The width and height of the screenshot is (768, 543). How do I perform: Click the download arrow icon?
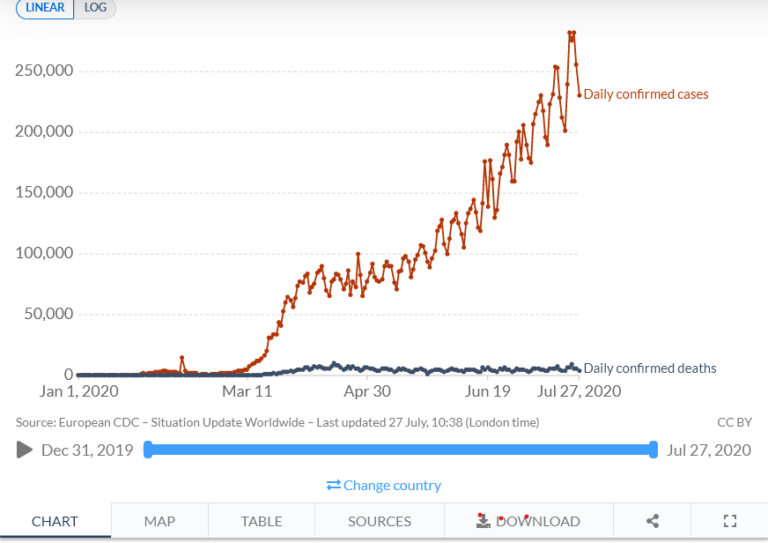(x=483, y=521)
